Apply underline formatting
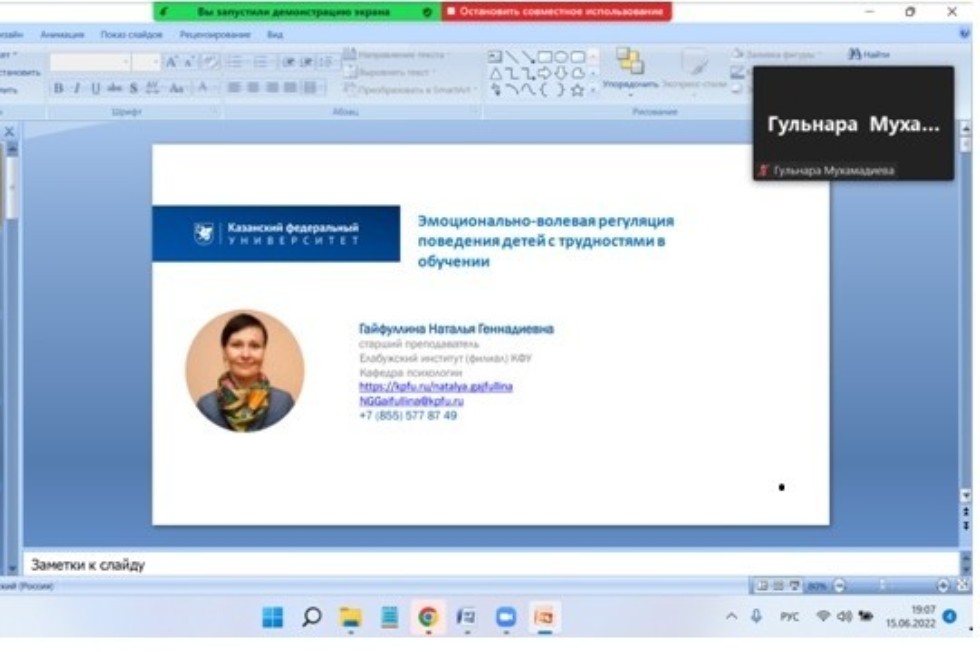 click(x=95, y=86)
